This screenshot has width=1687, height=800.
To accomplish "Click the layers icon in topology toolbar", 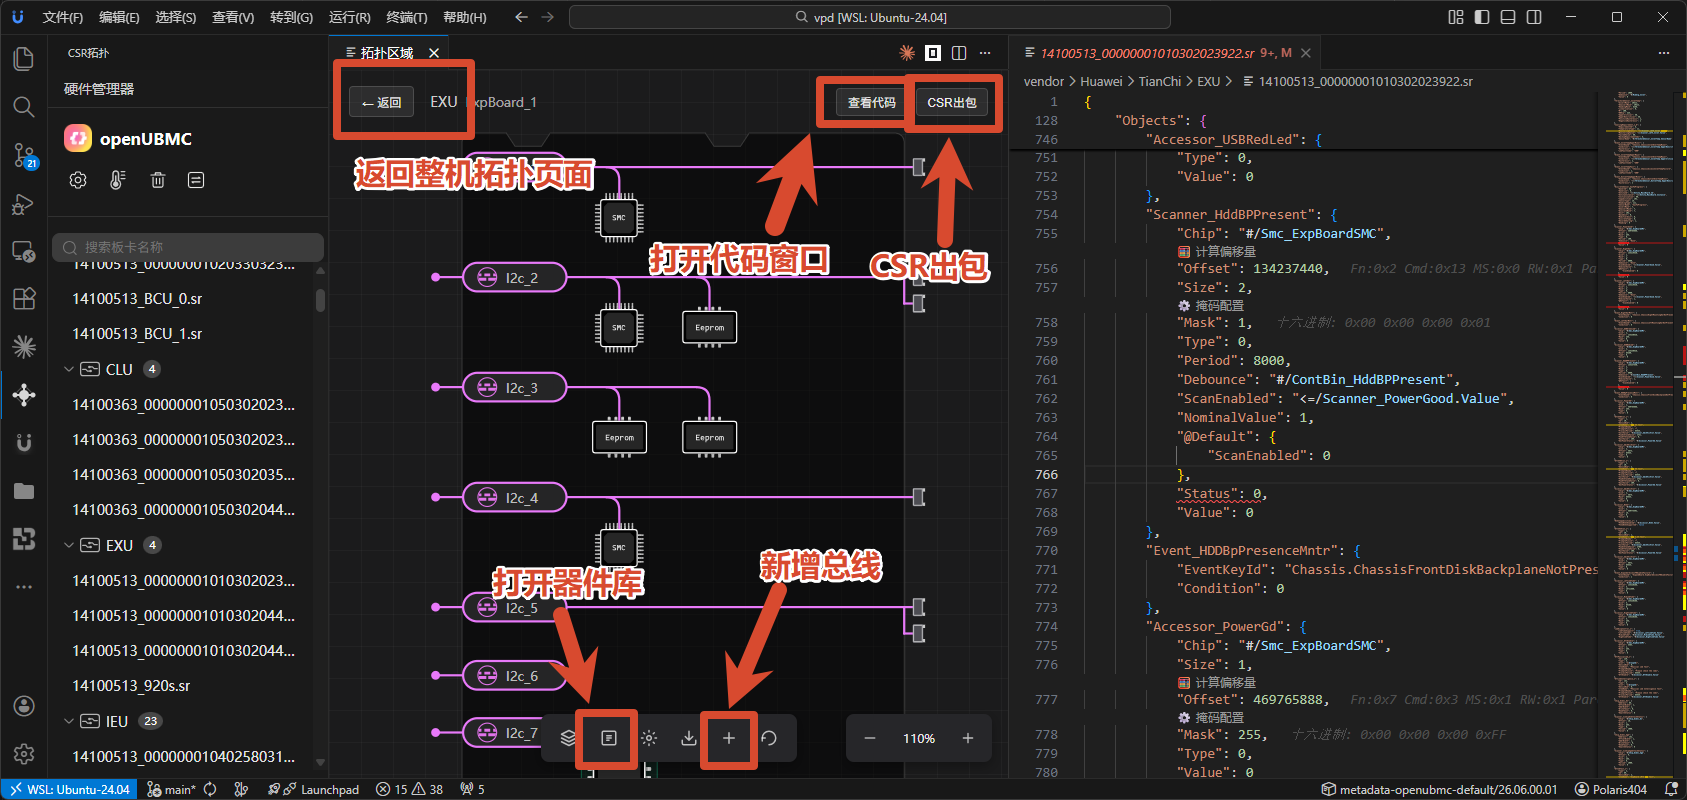I will coord(568,738).
